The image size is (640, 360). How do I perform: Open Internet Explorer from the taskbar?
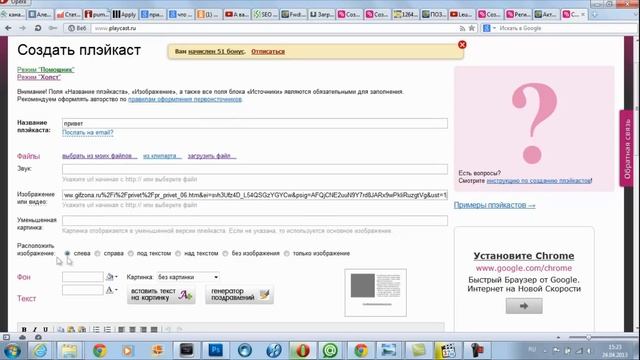click(40, 351)
